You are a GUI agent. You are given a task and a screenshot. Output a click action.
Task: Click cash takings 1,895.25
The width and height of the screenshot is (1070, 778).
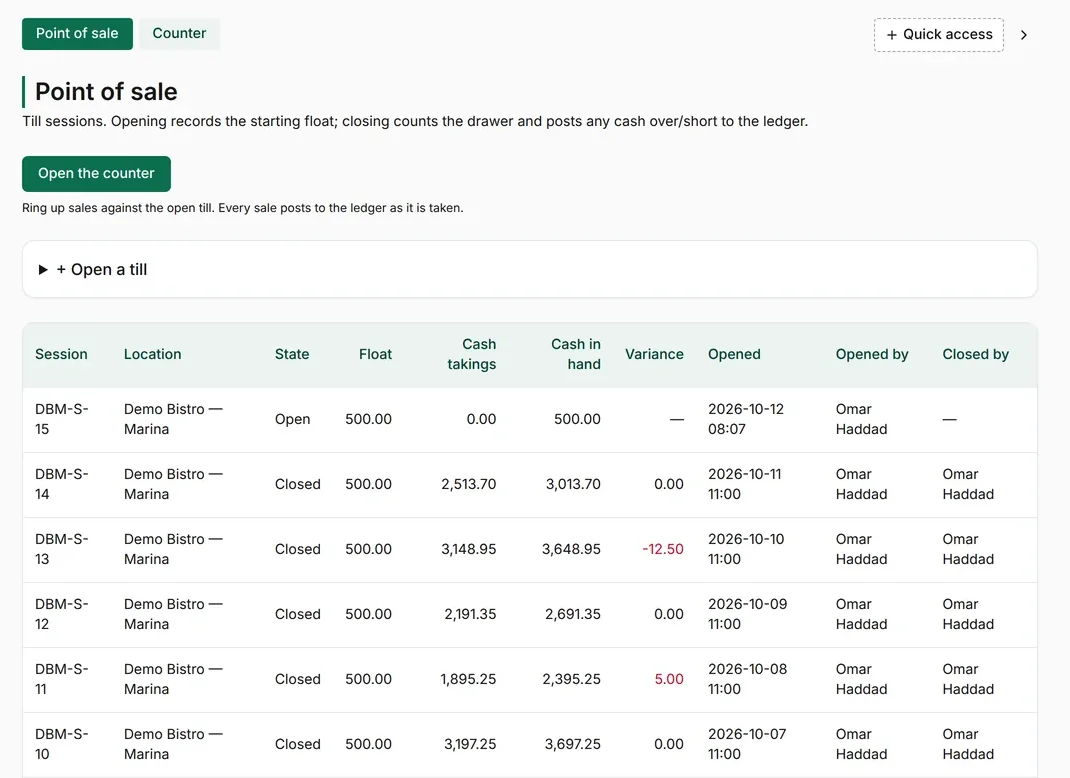coord(468,679)
